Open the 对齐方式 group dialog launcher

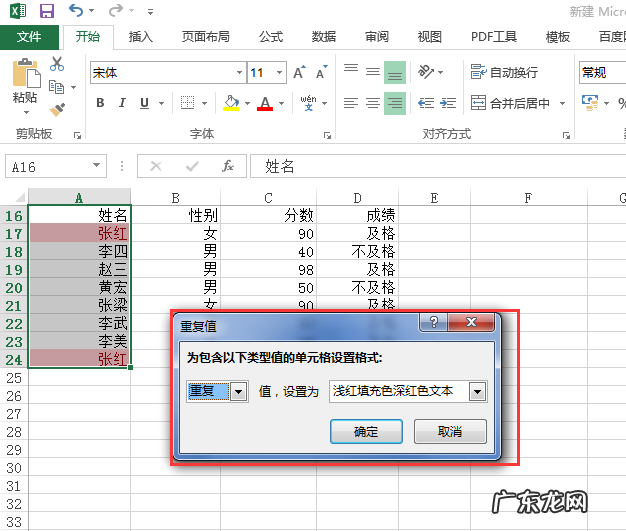click(566, 136)
